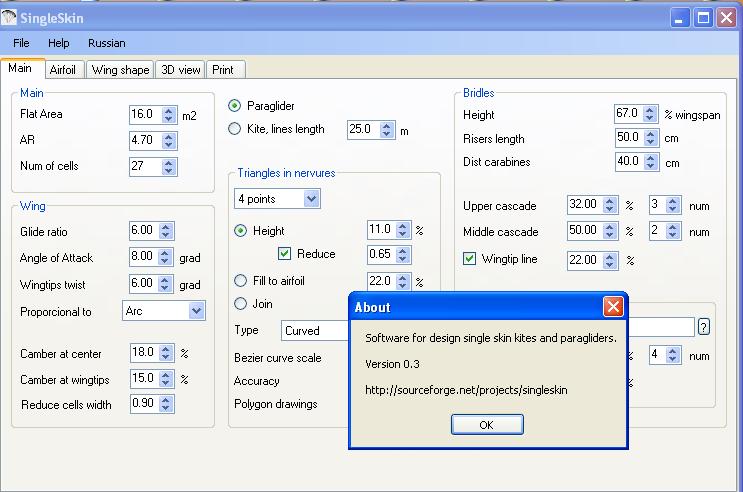The height and width of the screenshot is (492, 743).
Task: Open the File menu
Action: pos(21,44)
